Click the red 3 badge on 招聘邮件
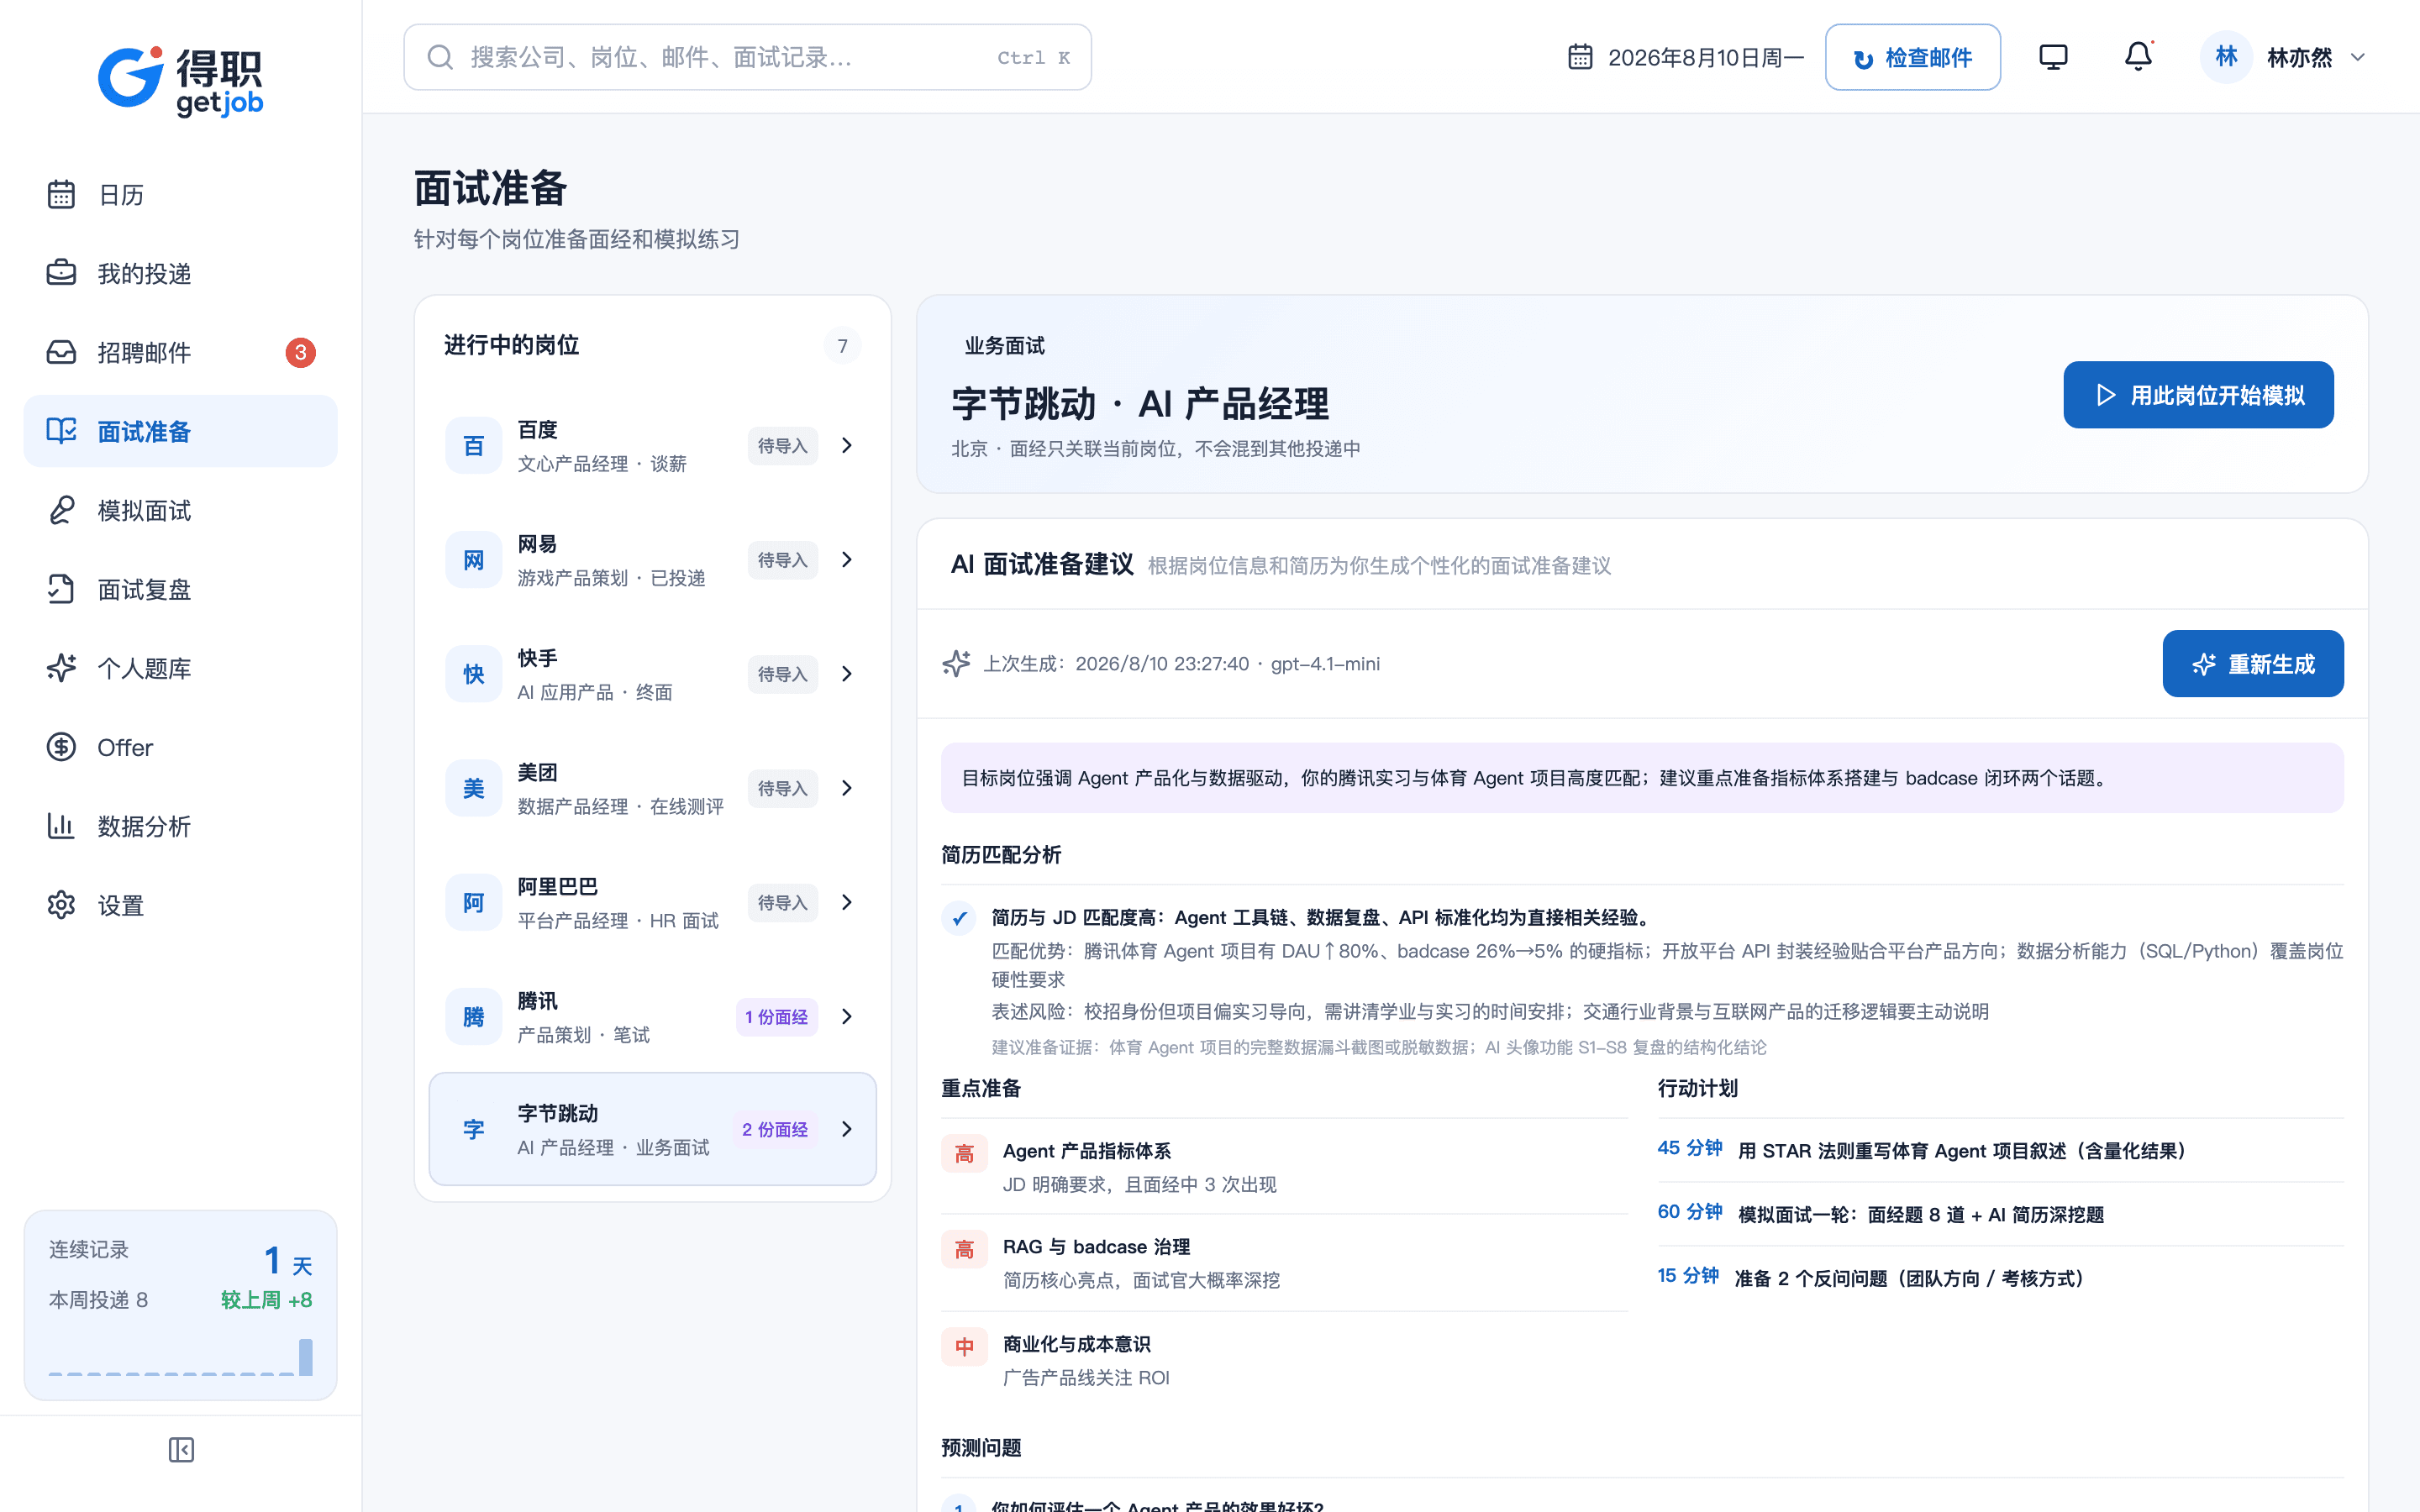The image size is (2420, 1512). pos(300,352)
